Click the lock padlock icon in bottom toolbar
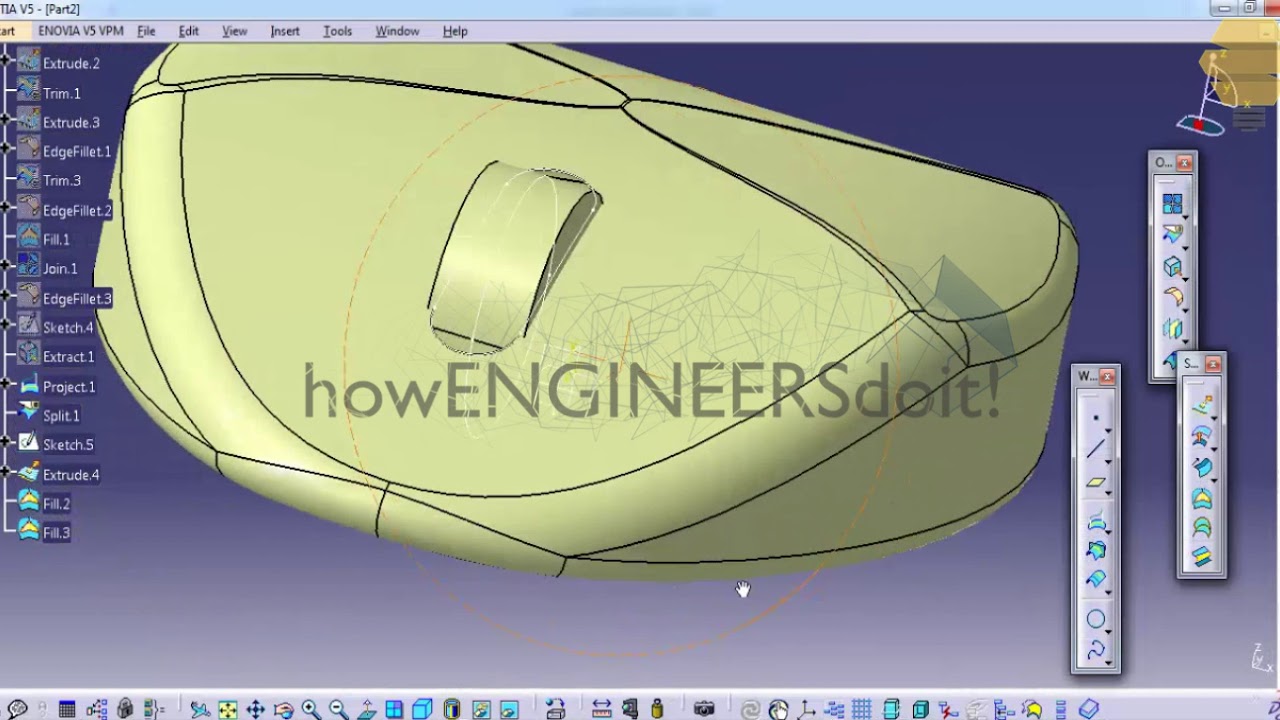Image resolution: width=1280 pixels, height=720 pixels. [x=125, y=709]
